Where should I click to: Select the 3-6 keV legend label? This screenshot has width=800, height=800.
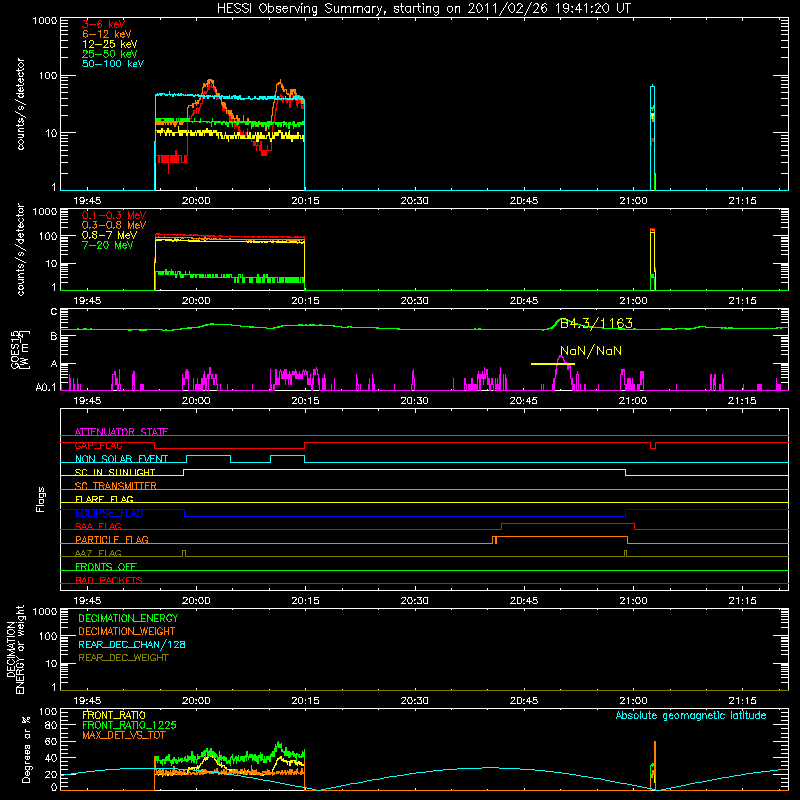pos(103,24)
